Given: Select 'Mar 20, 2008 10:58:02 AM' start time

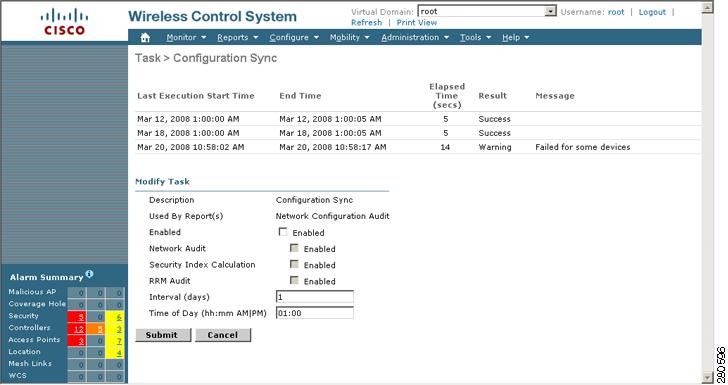Looking at the screenshot, I should 190,147.
